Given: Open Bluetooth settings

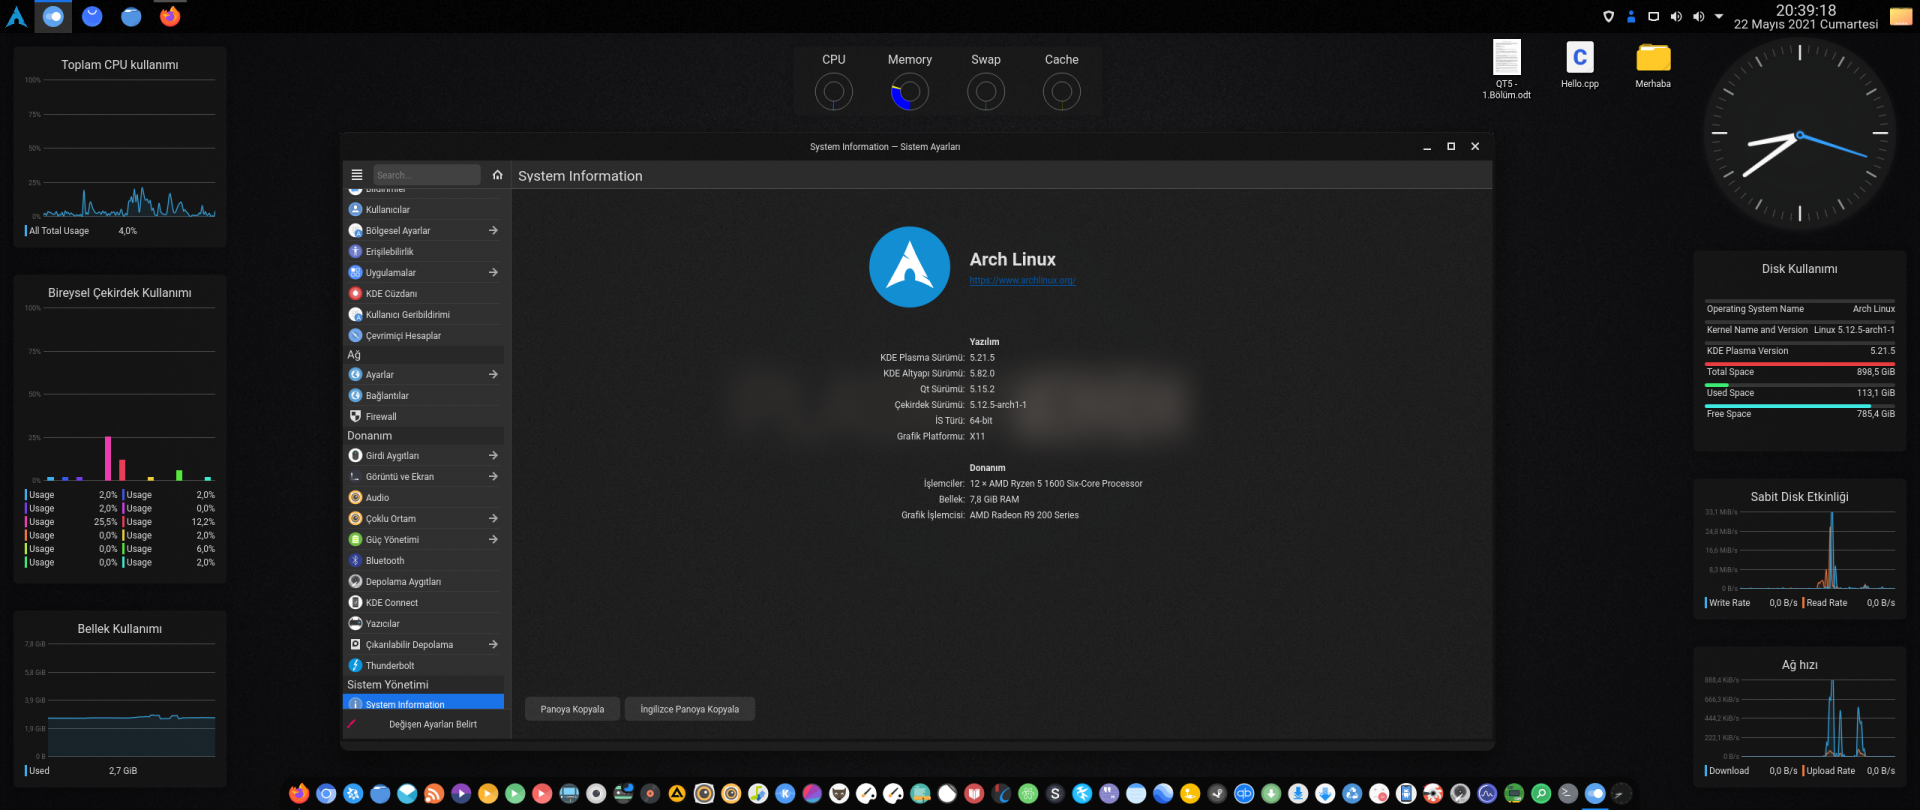Looking at the screenshot, I should pyautogui.click(x=423, y=561).
